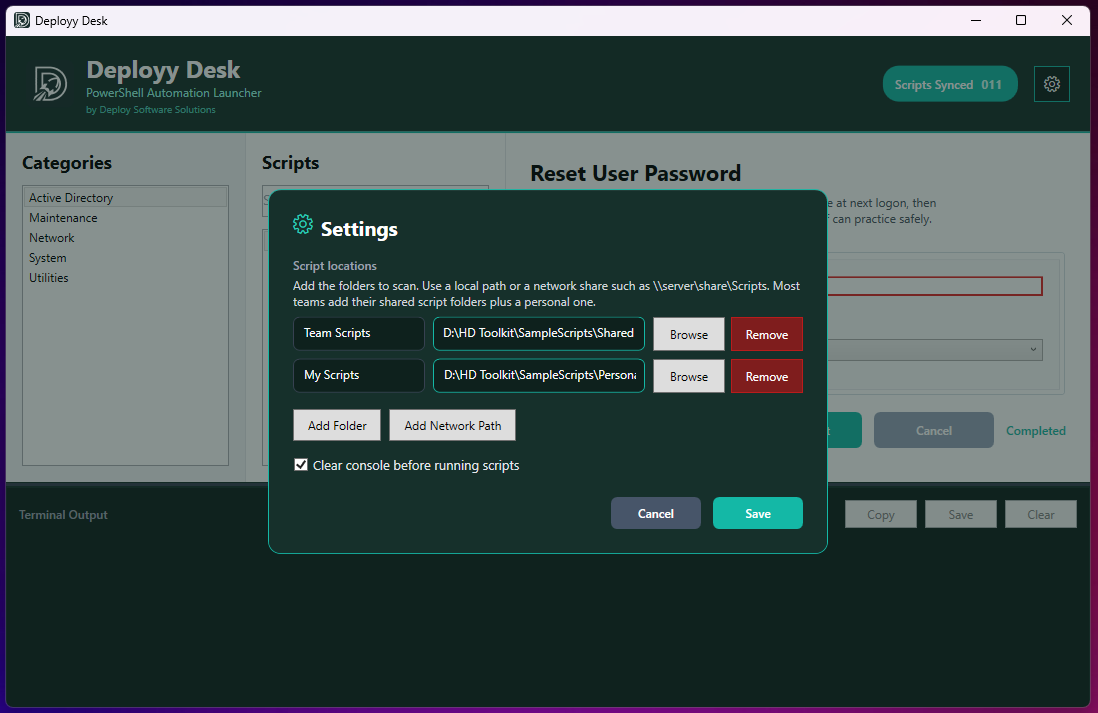Select Maintenance category
This screenshot has height=713, width=1098.
pos(125,218)
